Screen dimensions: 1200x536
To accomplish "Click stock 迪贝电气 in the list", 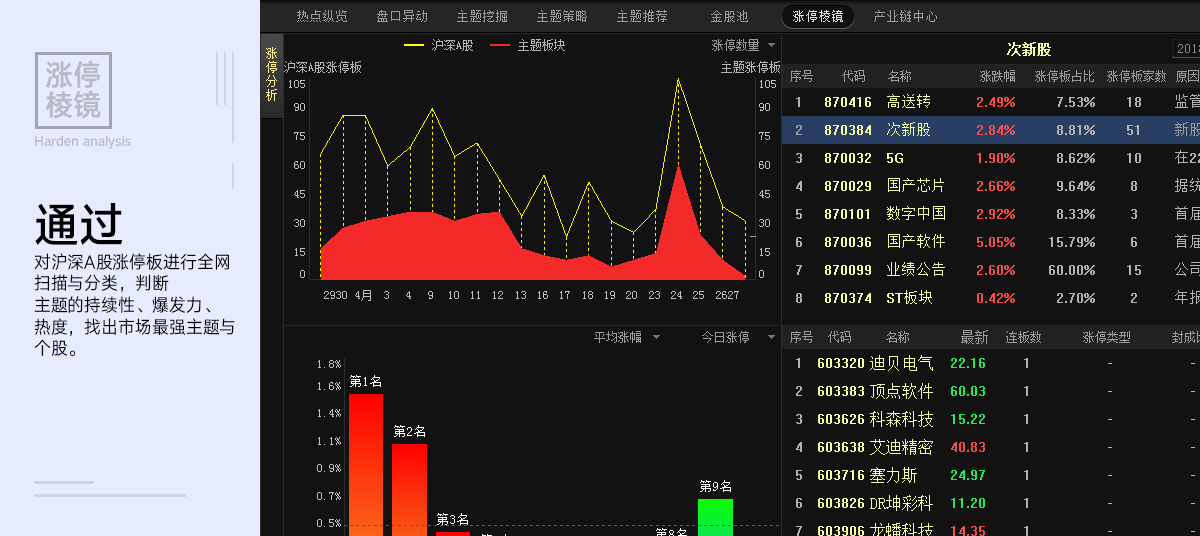I will click(x=901, y=364).
